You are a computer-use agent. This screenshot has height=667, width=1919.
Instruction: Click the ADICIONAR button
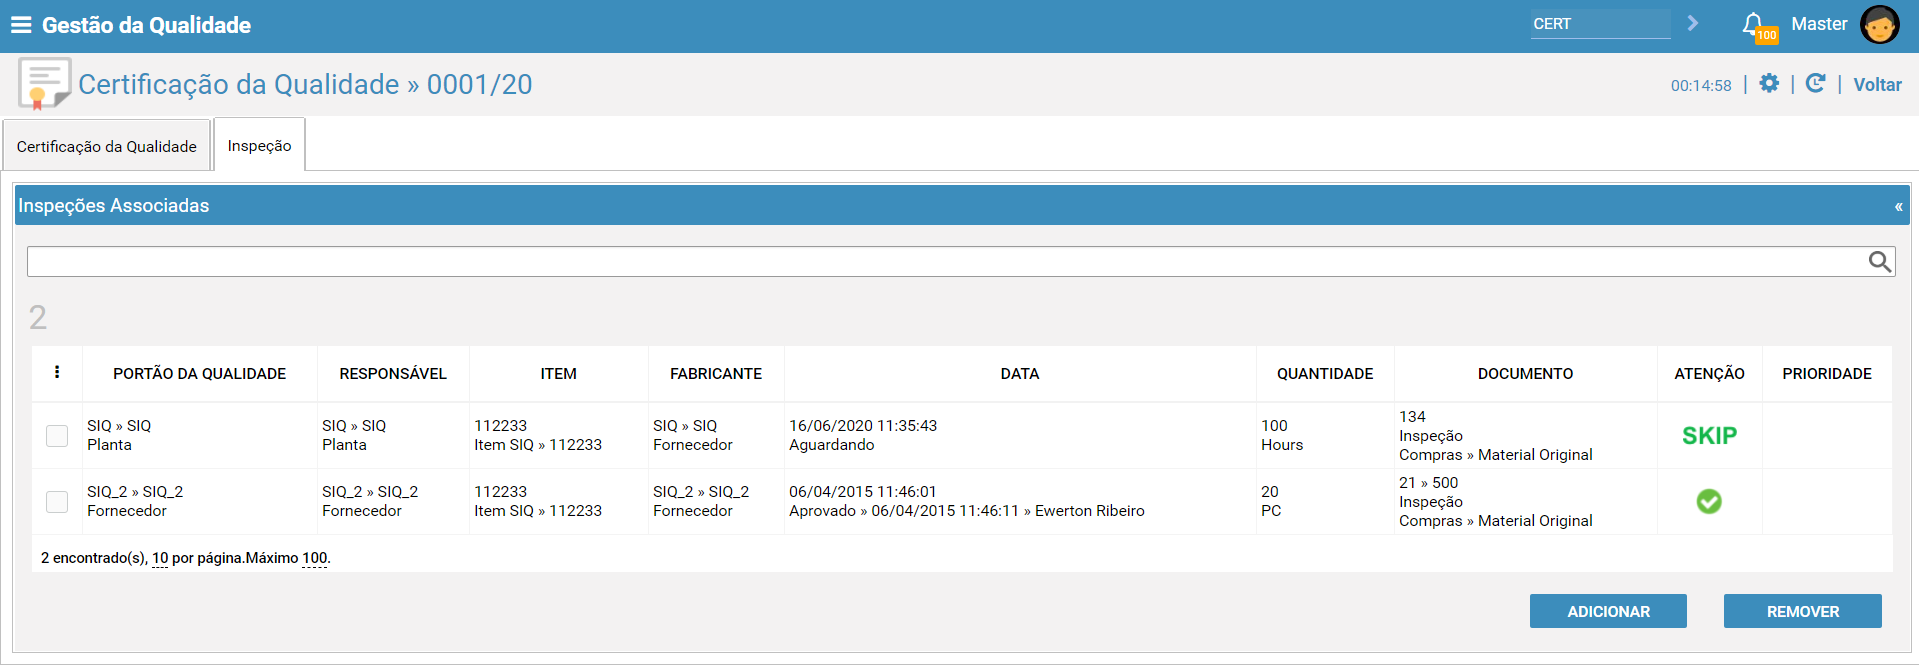pos(1608,611)
